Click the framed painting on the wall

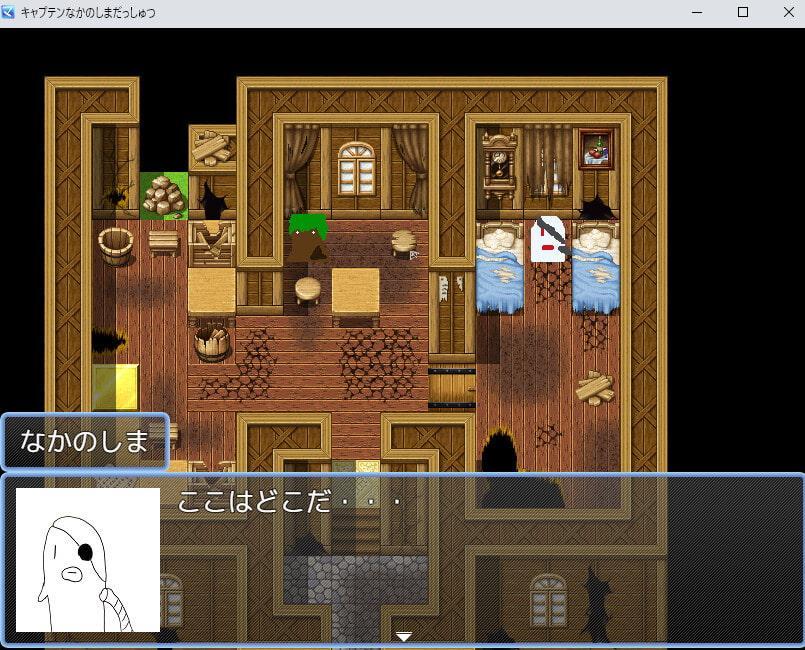click(595, 150)
